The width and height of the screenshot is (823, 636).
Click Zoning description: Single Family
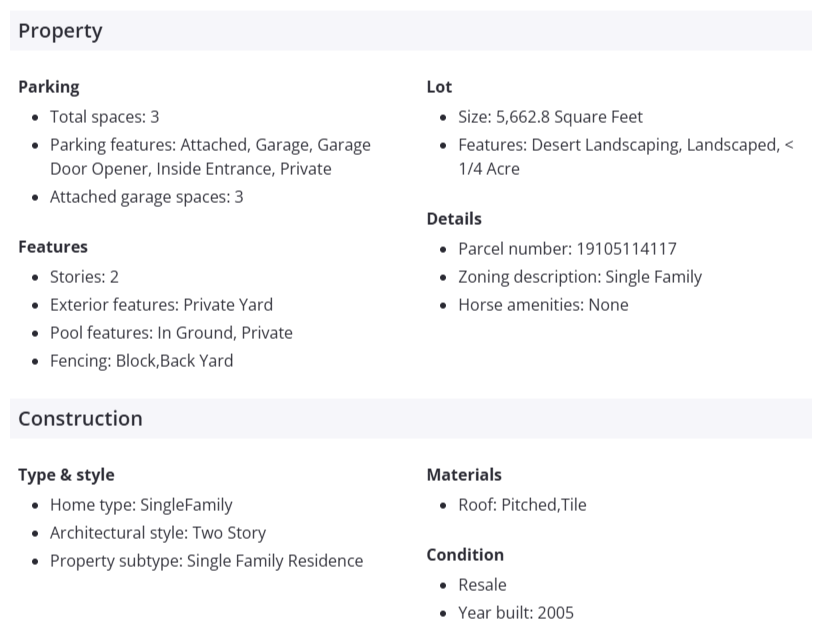(580, 277)
